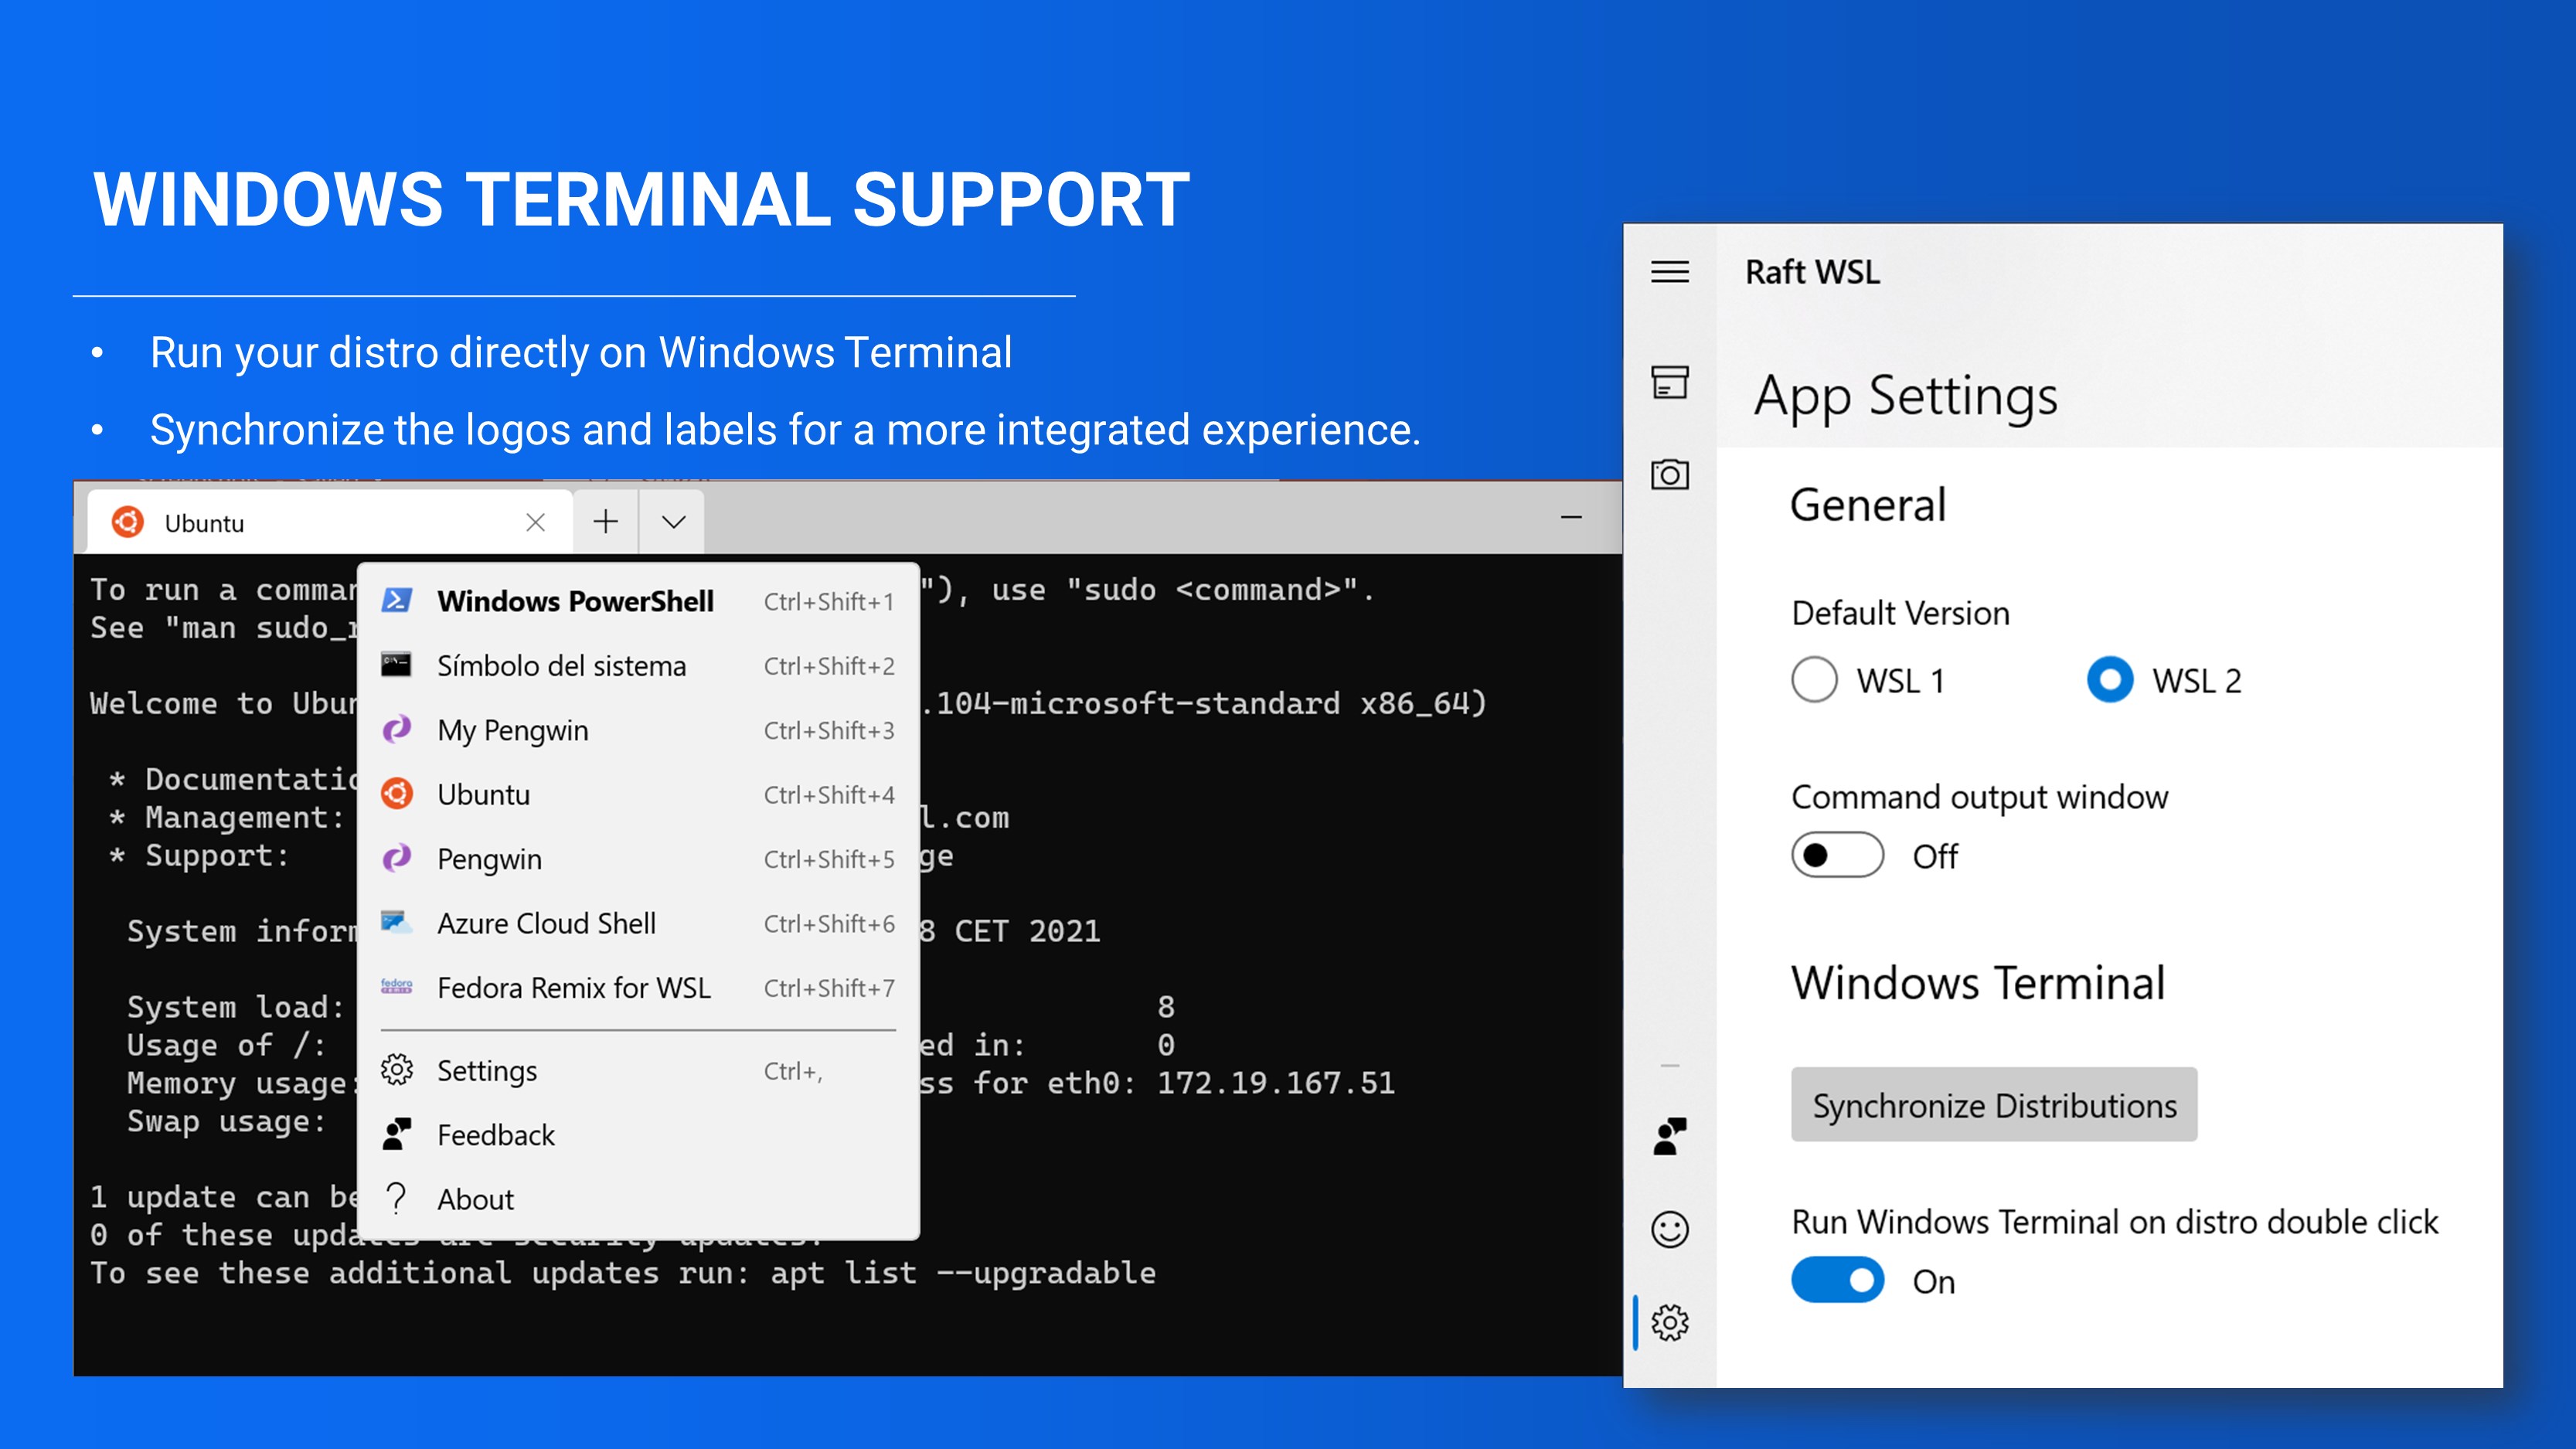Screen dimensions: 2576x1449
Task: Click the distributions archive icon in sidebar
Action: tap(1669, 382)
